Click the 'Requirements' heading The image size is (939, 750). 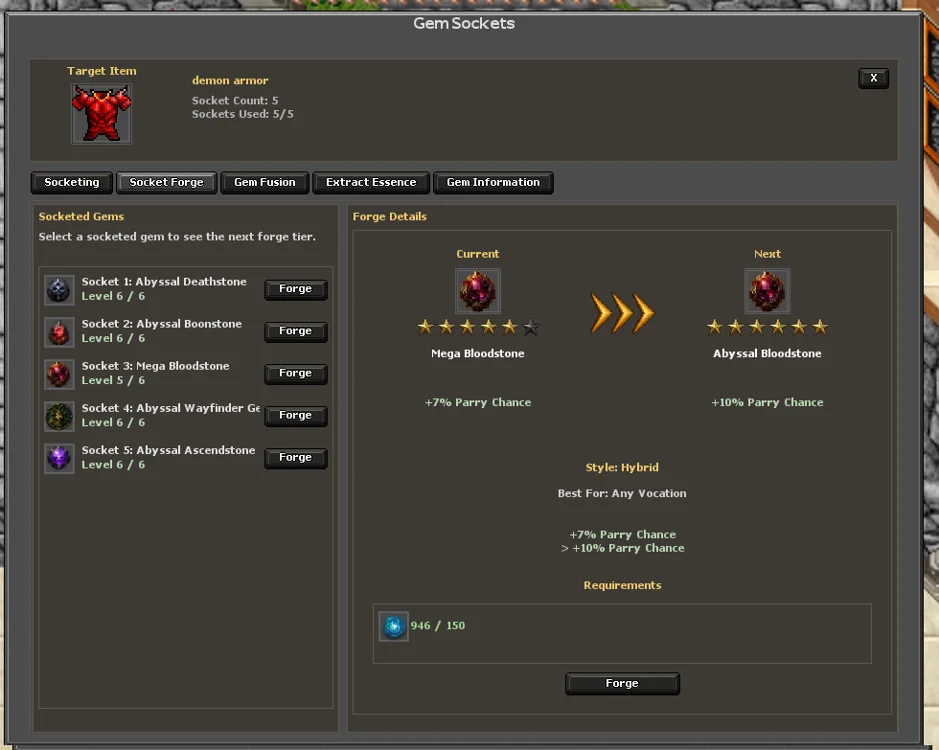click(622, 585)
